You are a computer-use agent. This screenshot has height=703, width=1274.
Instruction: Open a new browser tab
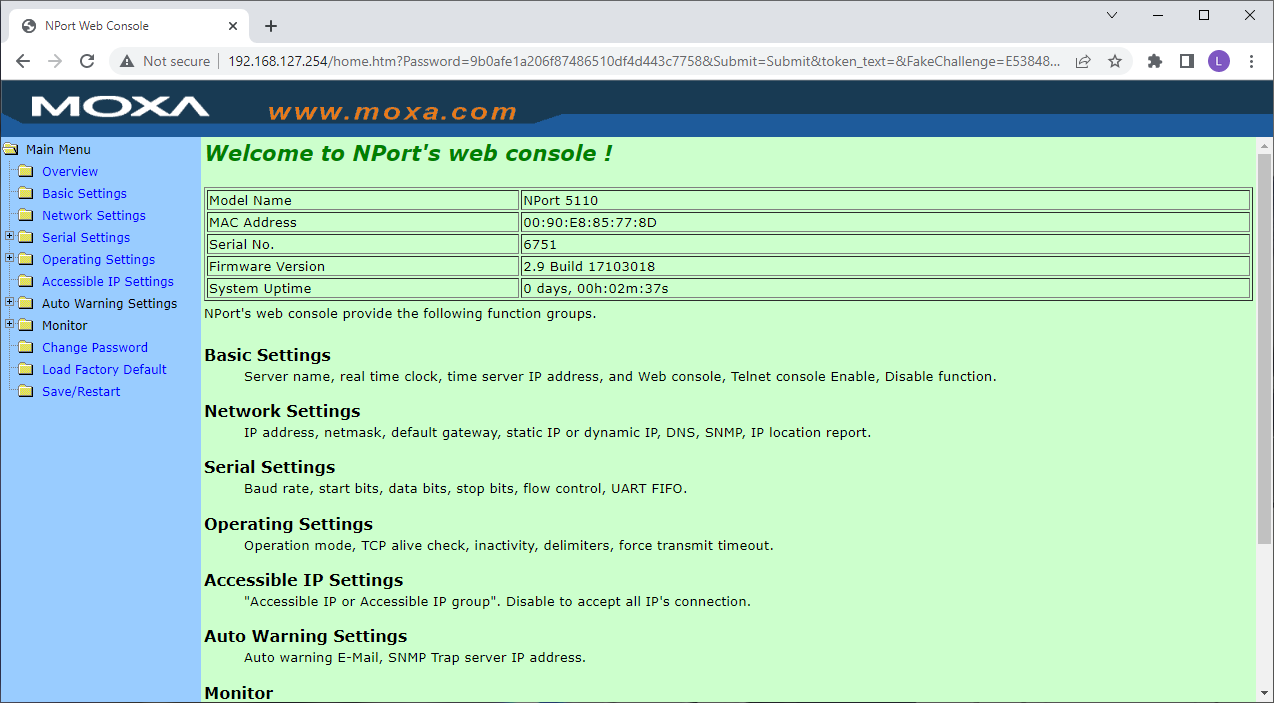pos(271,26)
